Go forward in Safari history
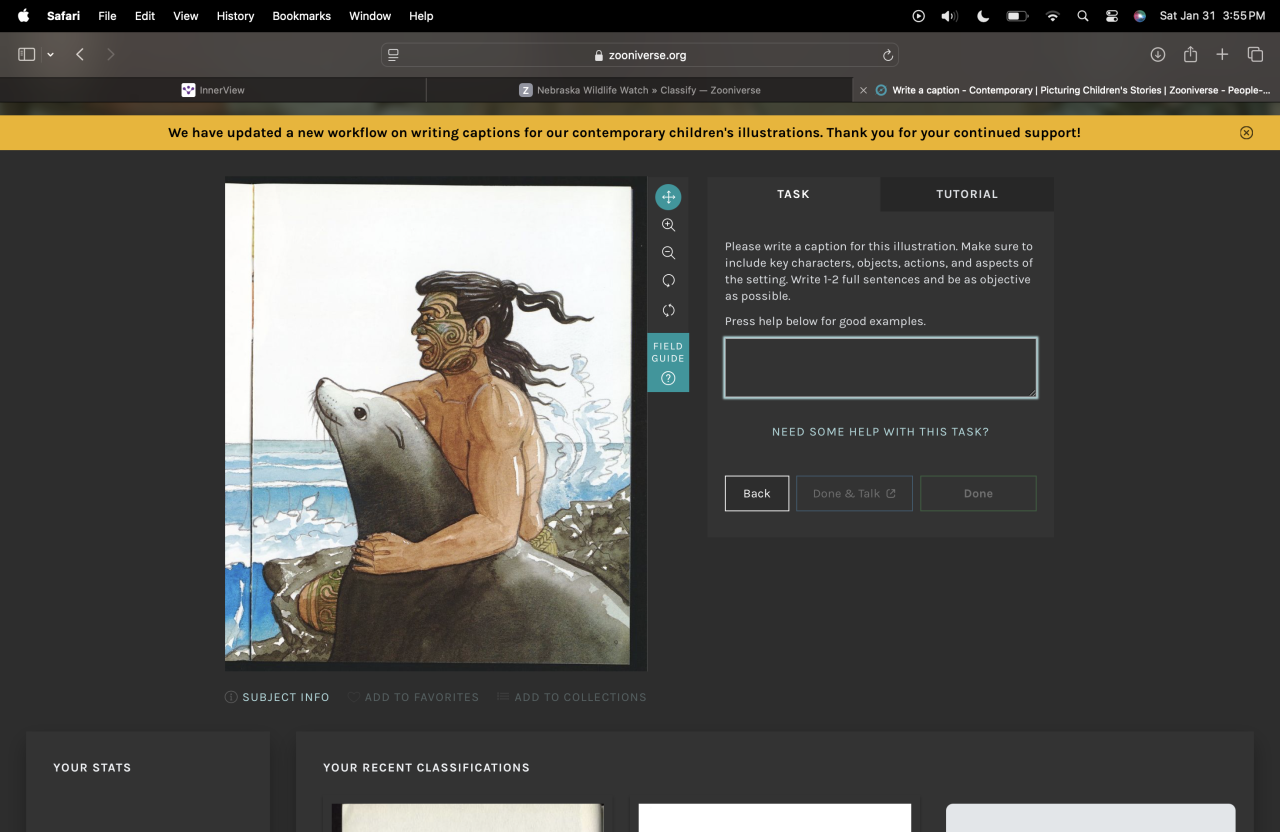Screen dimensions: 1280x832 pyautogui.click(x=110, y=55)
